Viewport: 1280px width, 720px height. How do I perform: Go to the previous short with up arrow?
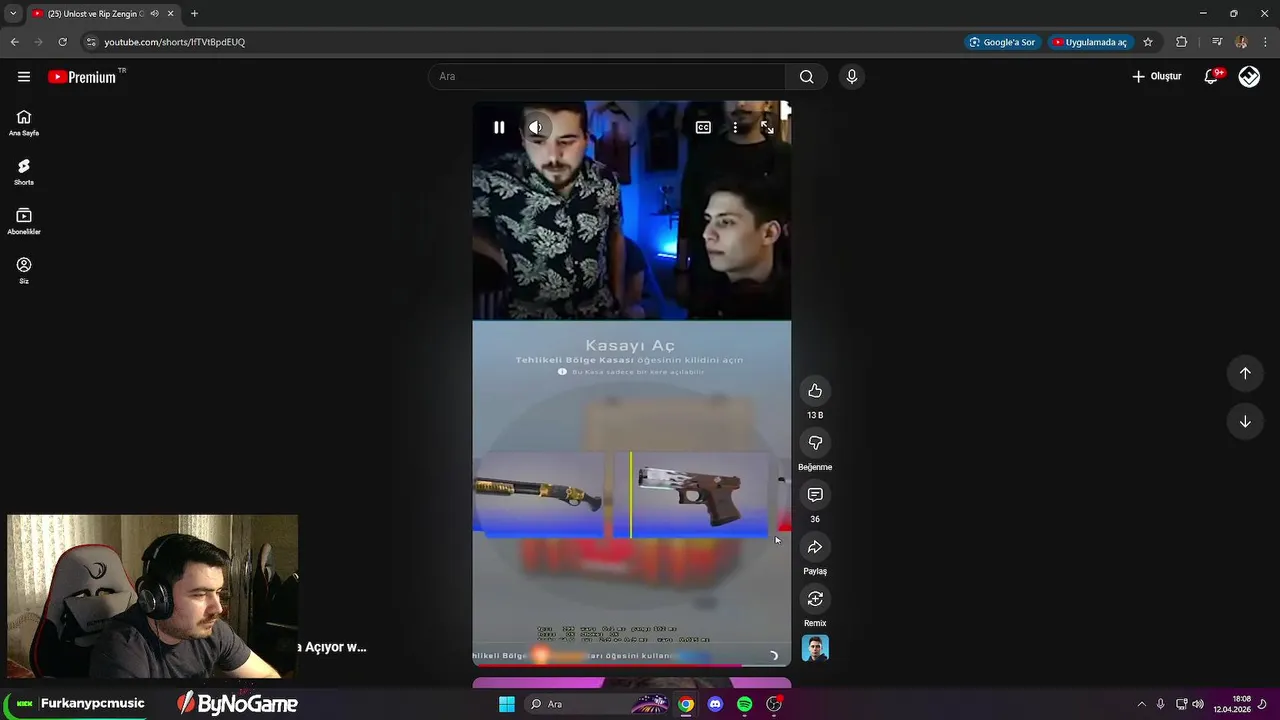[1245, 373]
